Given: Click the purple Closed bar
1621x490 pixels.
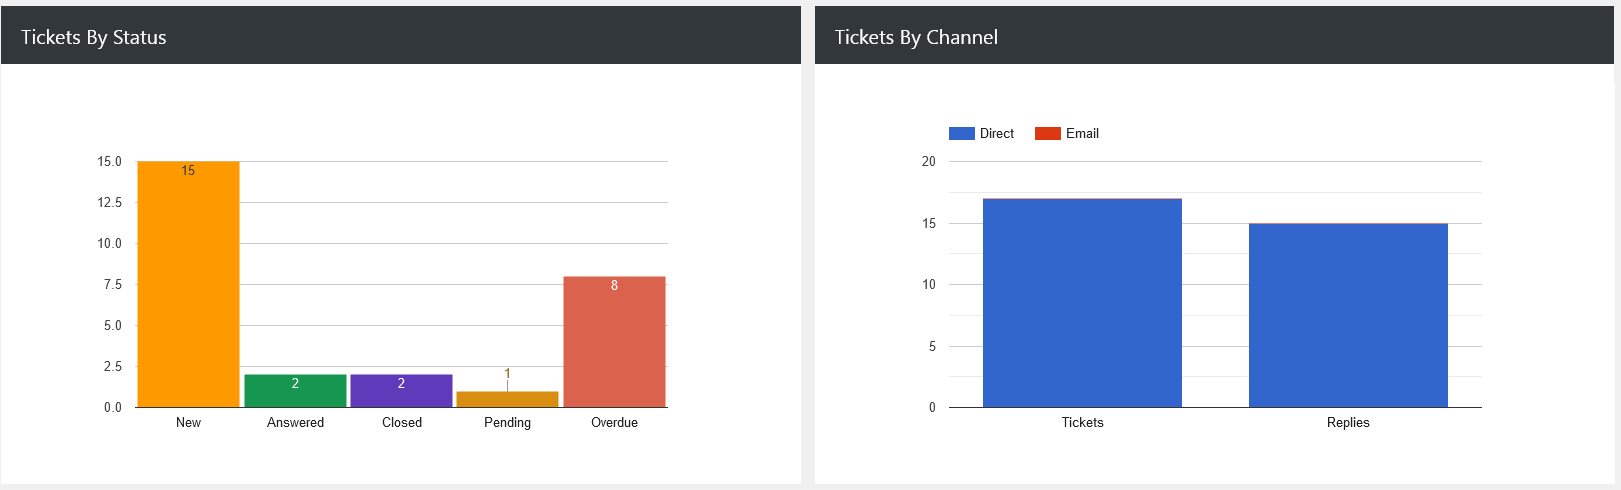Looking at the screenshot, I should pos(401,391).
